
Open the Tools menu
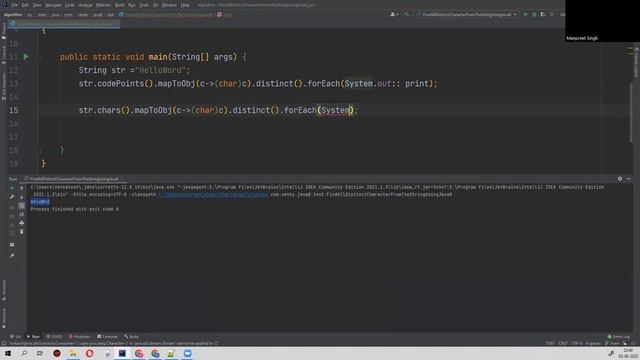point(144,5)
